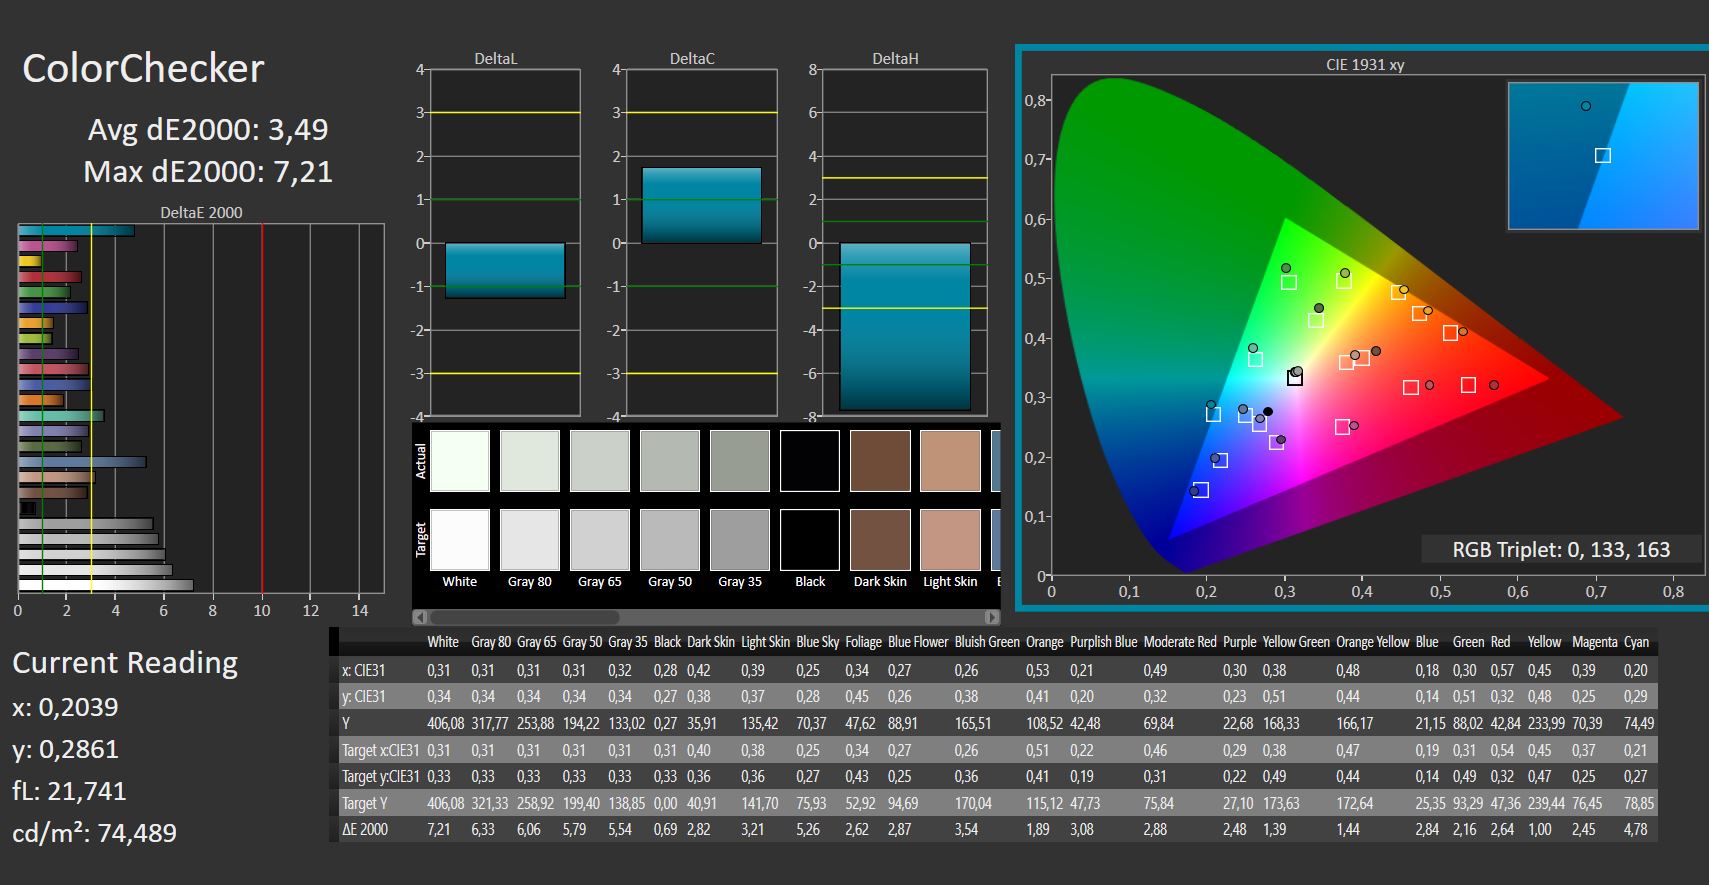Image resolution: width=1709 pixels, height=885 pixels.
Task: Click the swatch strip horizontal scrollbar thumb
Action: tap(524, 617)
